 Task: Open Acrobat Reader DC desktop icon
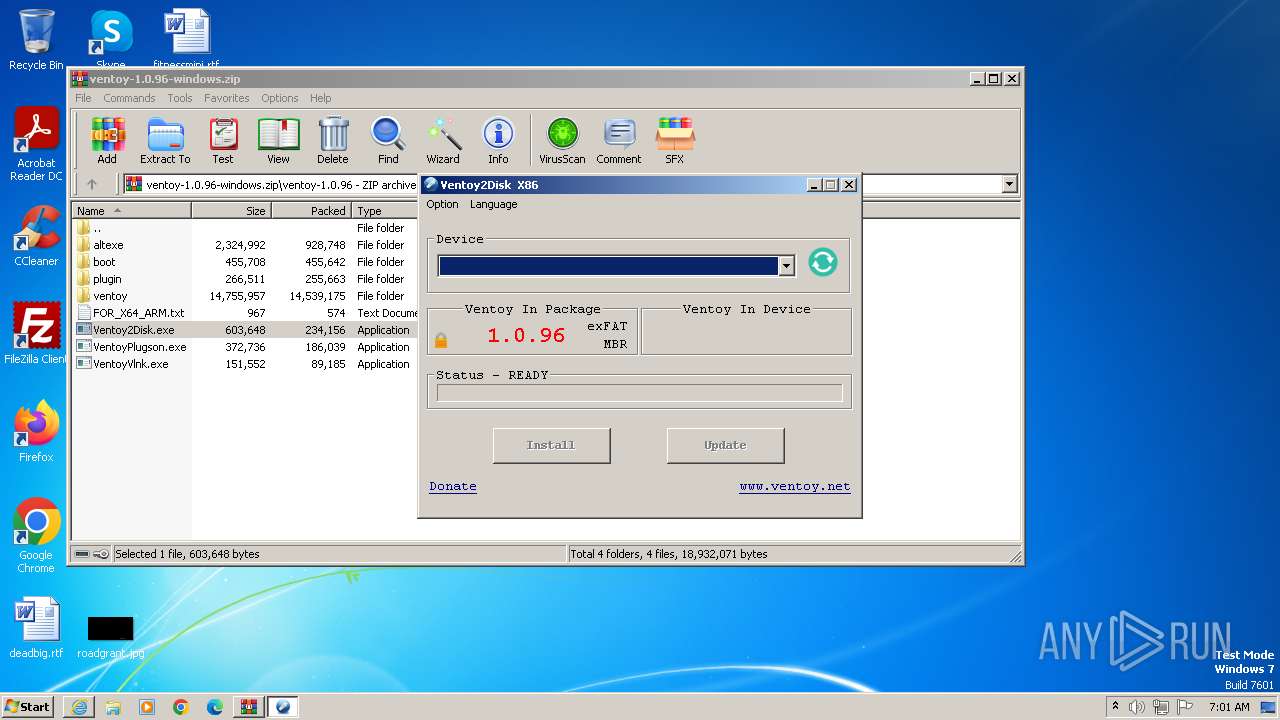36,145
